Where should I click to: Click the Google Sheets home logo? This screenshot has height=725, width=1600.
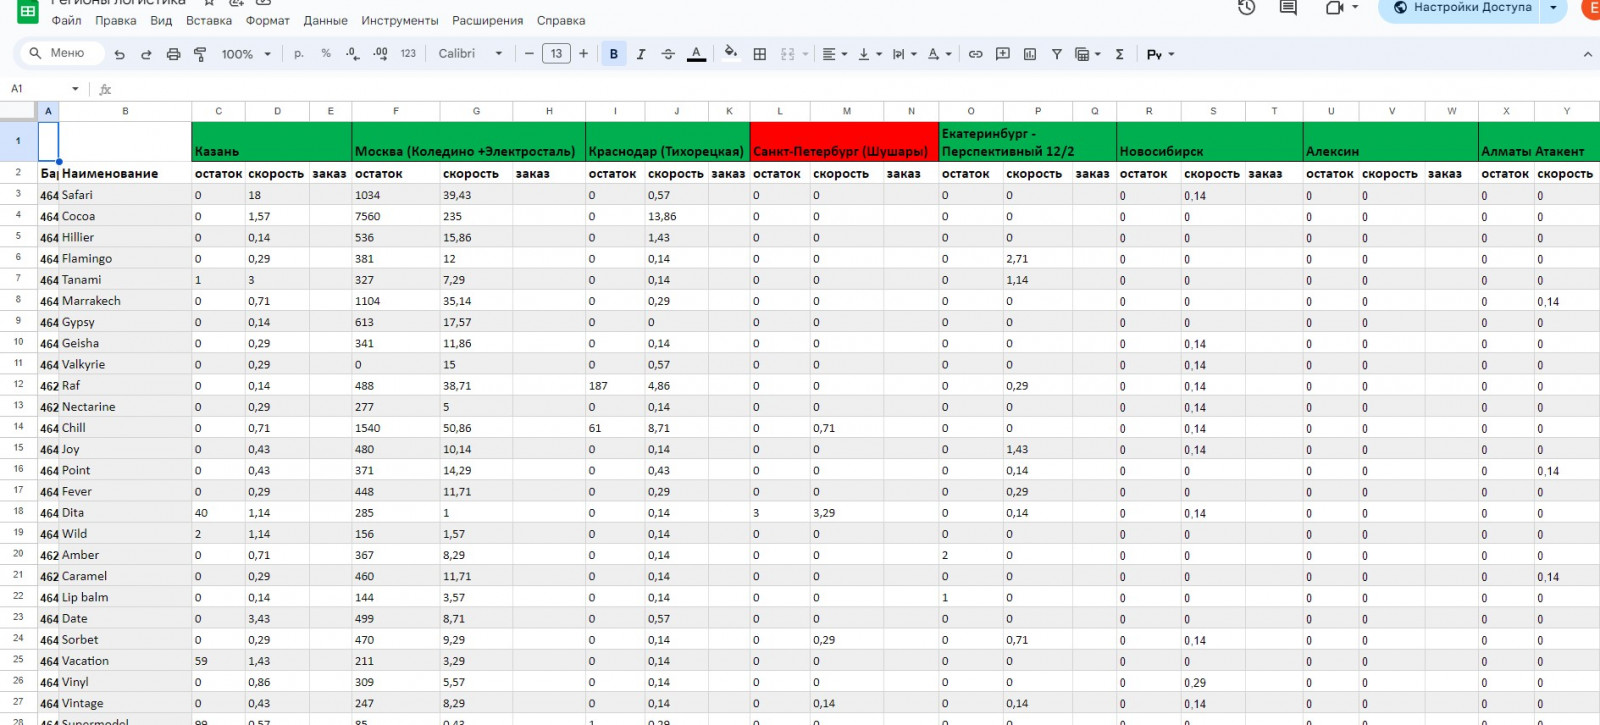click(x=28, y=11)
